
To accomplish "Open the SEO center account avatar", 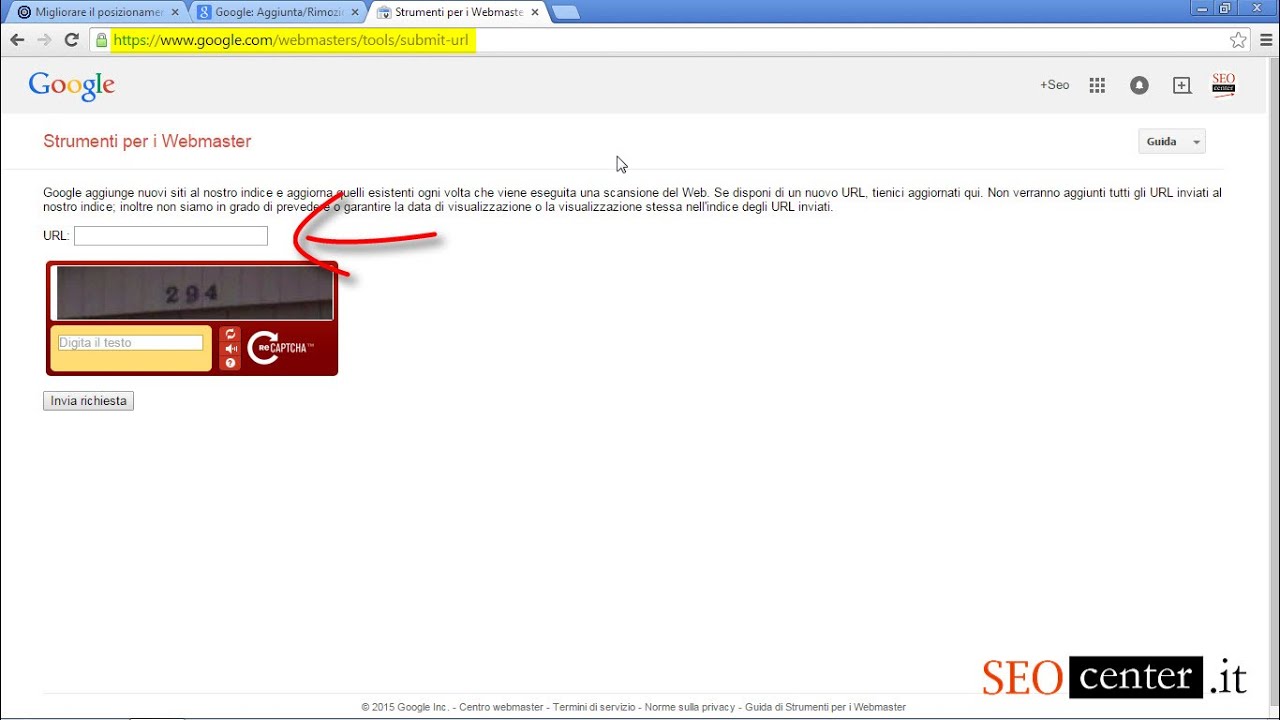I will [x=1224, y=85].
